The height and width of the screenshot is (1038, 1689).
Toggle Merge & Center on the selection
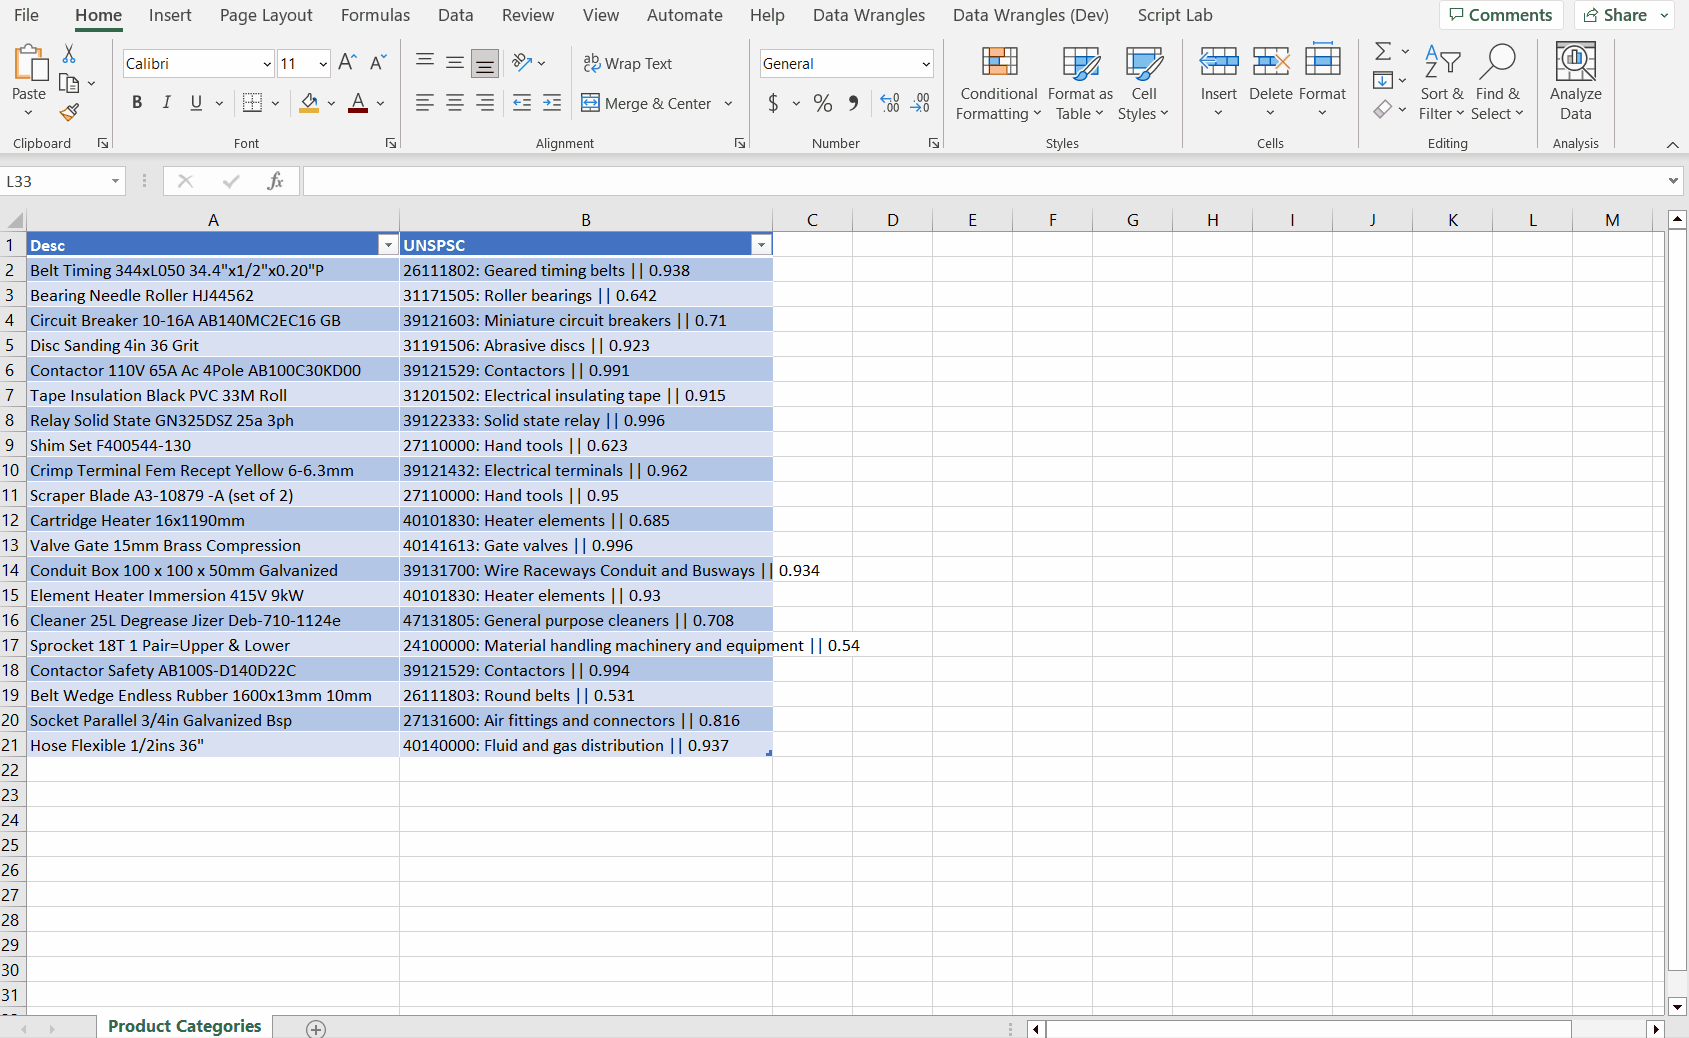pyautogui.click(x=646, y=103)
